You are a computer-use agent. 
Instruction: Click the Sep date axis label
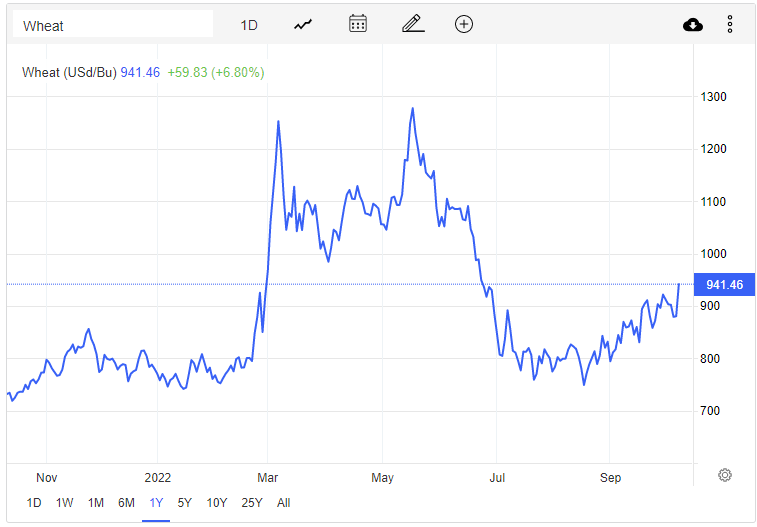610,478
